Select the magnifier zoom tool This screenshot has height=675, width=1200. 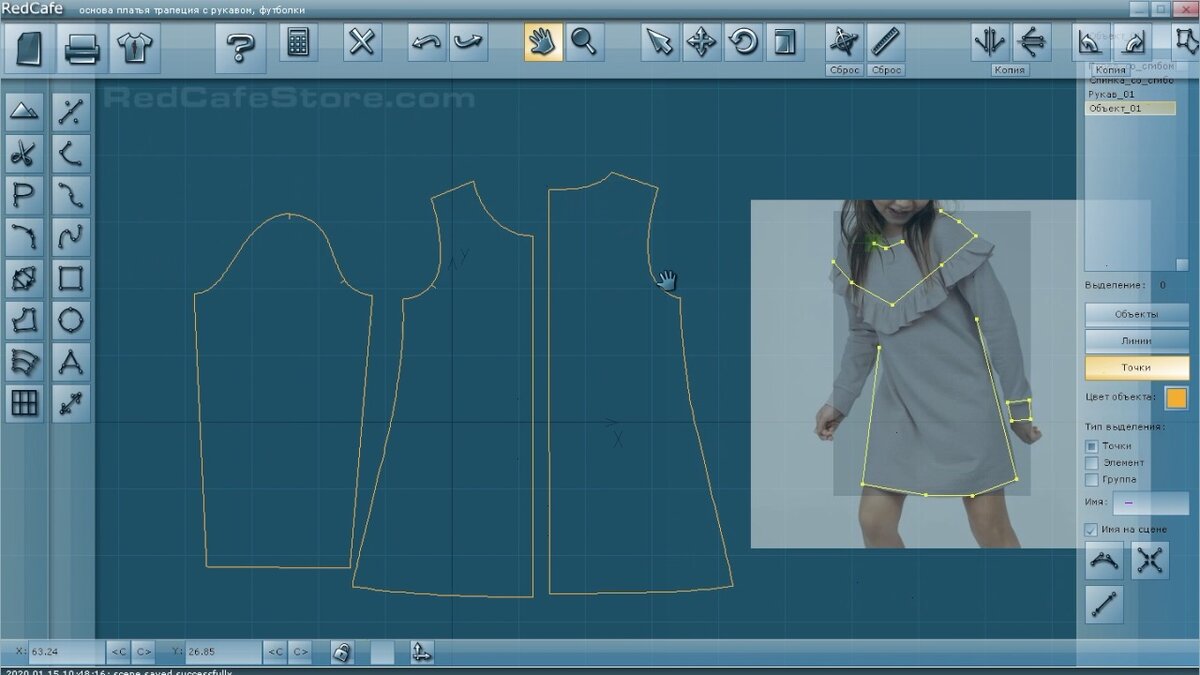coord(584,43)
